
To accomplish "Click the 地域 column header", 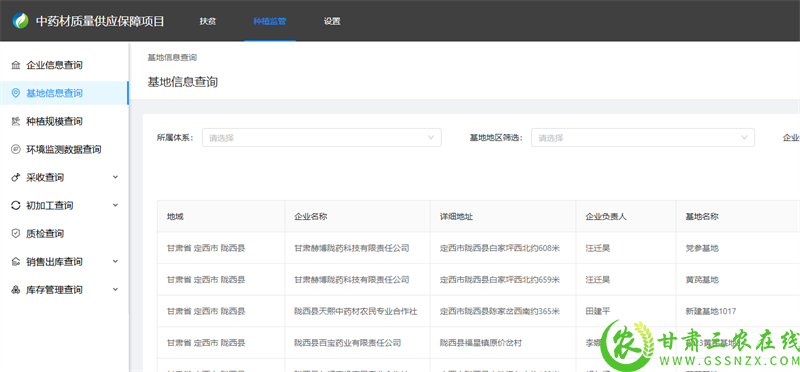I will [x=175, y=216].
